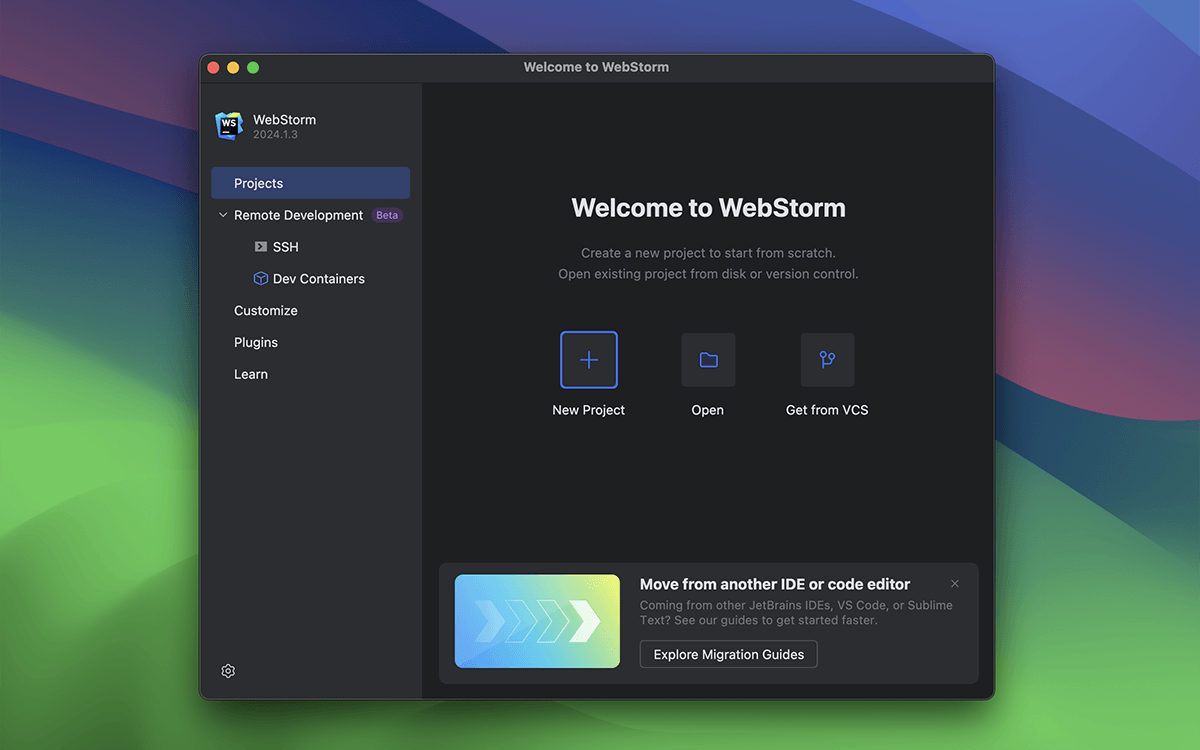The width and height of the screenshot is (1200, 750).
Task: Minimize window with yellow button
Action: click(x=233, y=67)
